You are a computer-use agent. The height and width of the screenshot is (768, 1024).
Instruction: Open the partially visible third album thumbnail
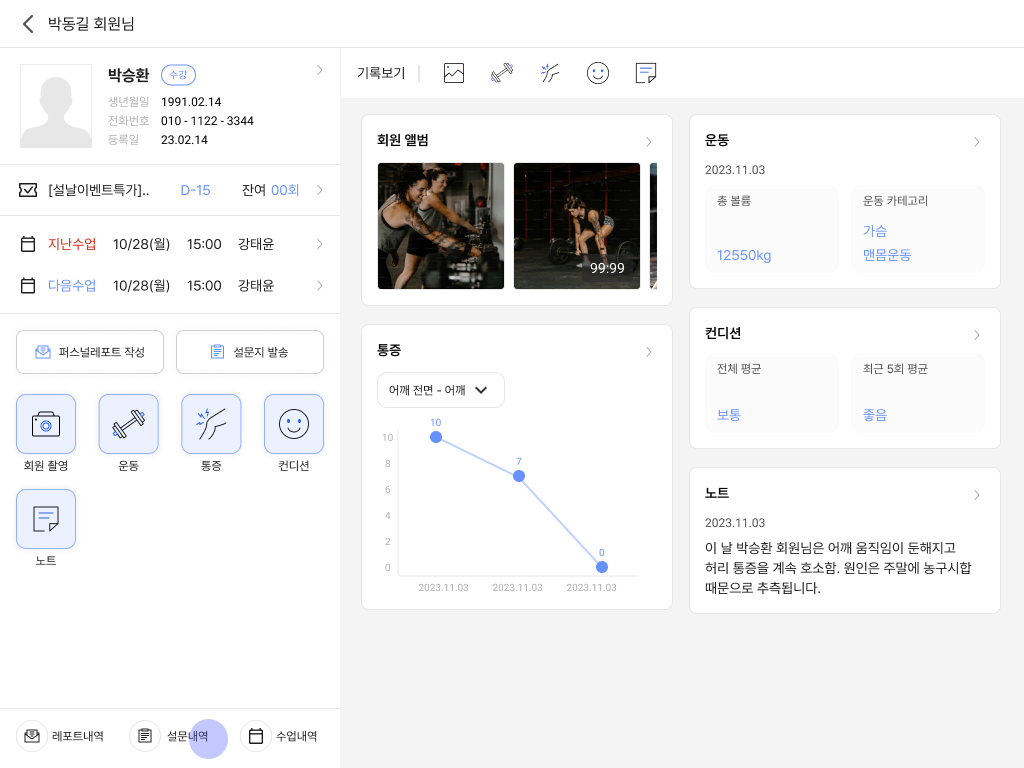[654, 226]
